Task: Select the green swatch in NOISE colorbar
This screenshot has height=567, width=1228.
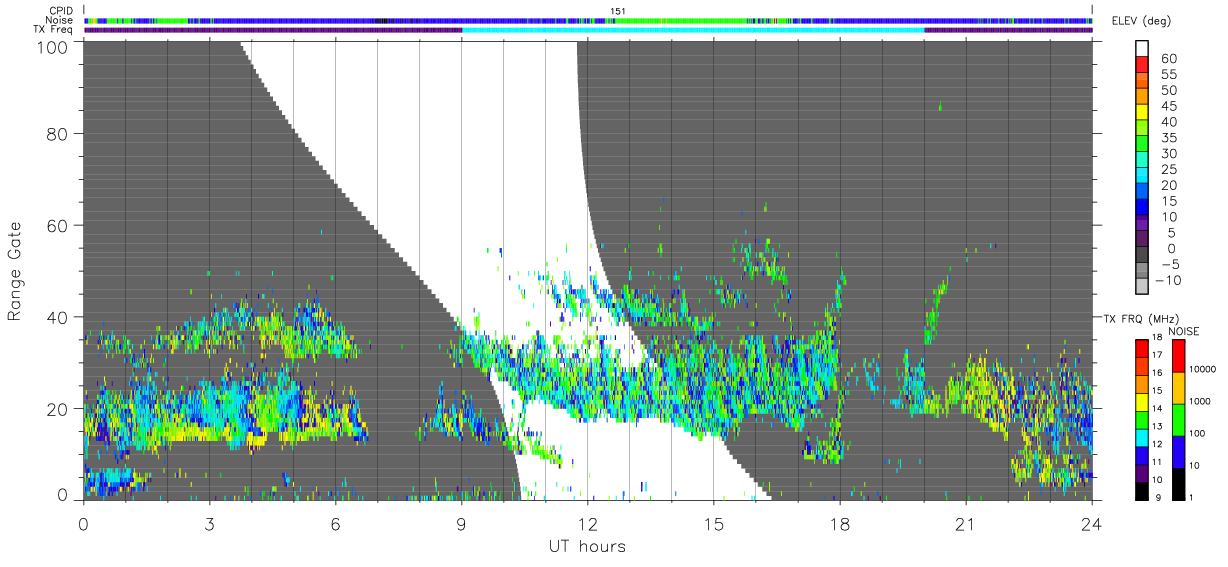Action: point(1177,420)
